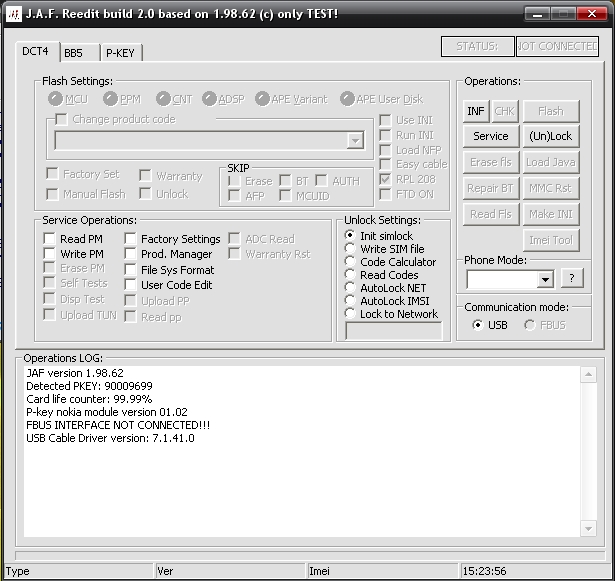Toggle FTD ON checkbox
The image size is (615, 581).
point(386,194)
